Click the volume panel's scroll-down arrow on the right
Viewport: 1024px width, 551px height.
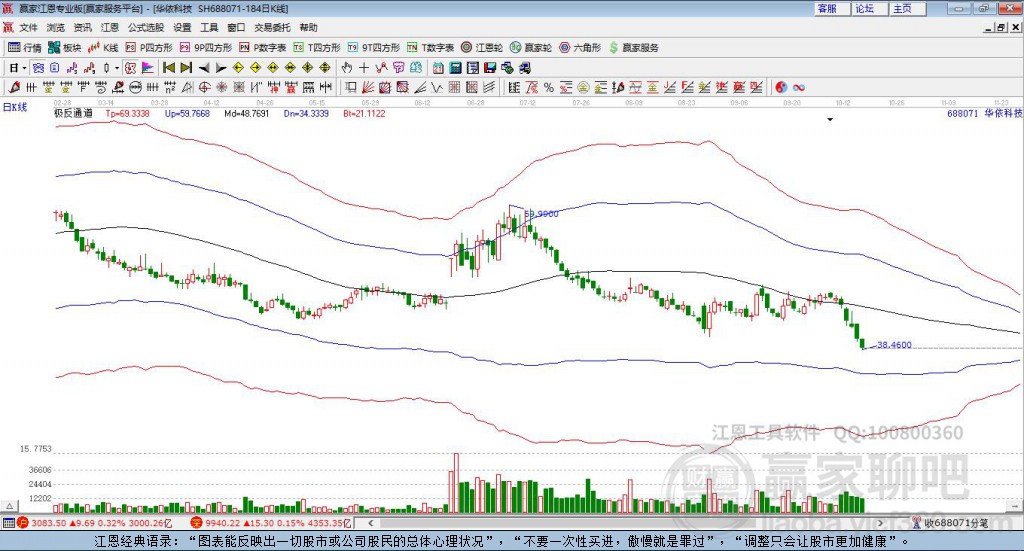coord(1017,506)
